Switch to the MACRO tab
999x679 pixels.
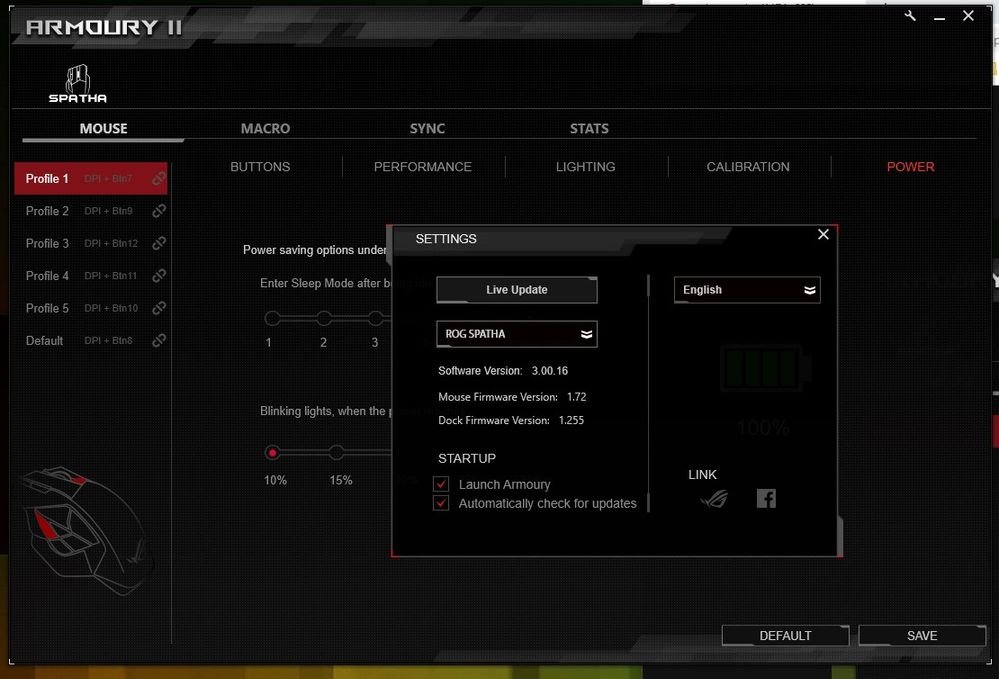tap(265, 129)
